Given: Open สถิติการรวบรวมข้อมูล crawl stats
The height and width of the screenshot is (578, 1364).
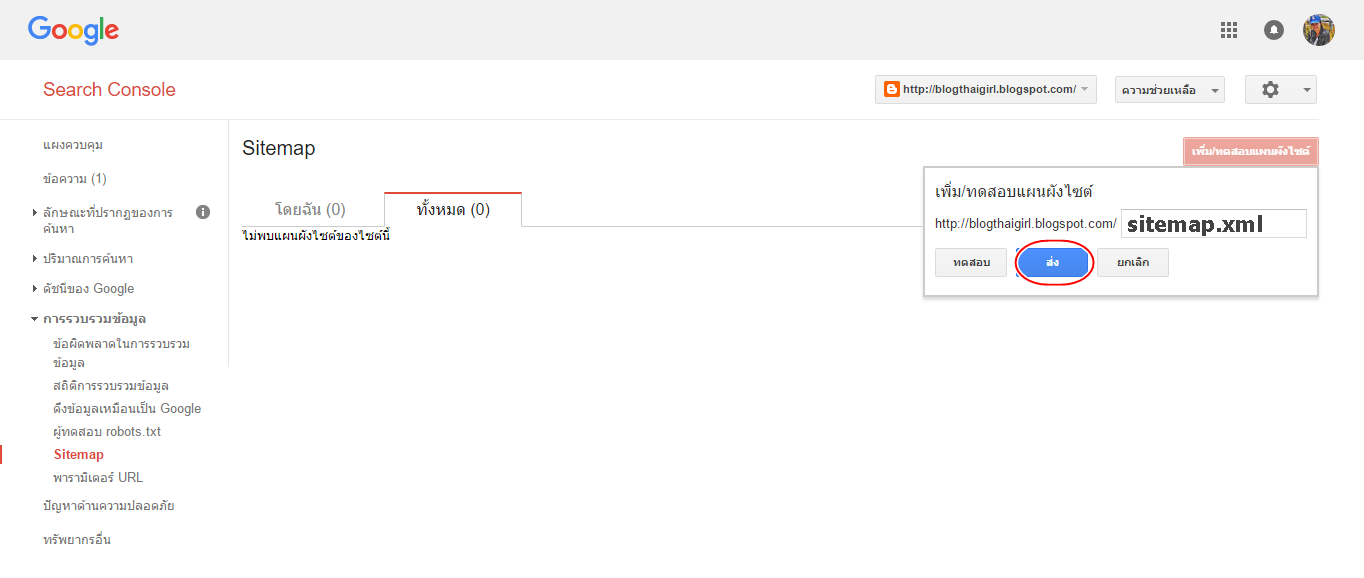Looking at the screenshot, I should (x=110, y=386).
